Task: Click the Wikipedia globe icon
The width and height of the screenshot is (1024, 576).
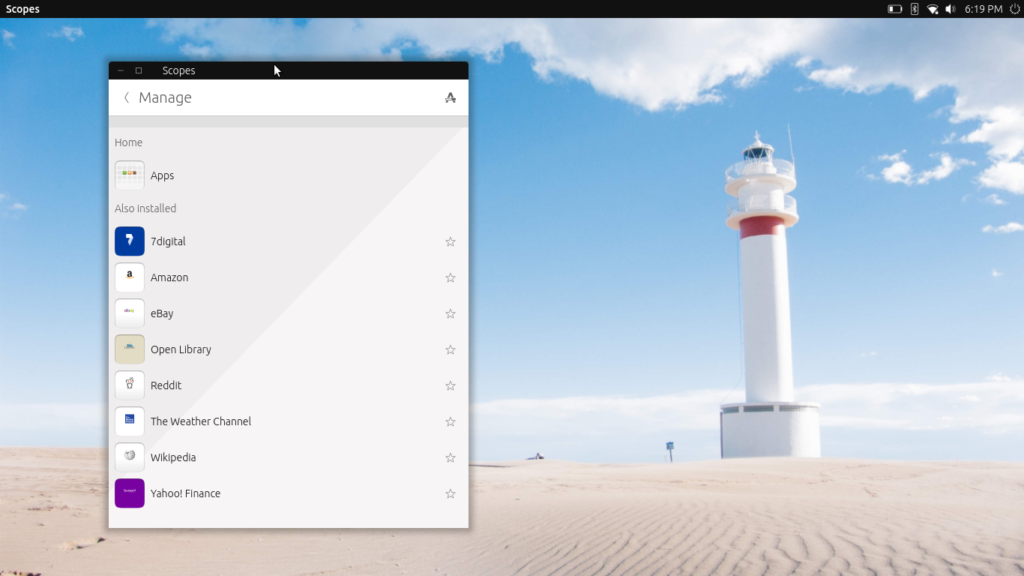Action: pyautogui.click(x=129, y=457)
